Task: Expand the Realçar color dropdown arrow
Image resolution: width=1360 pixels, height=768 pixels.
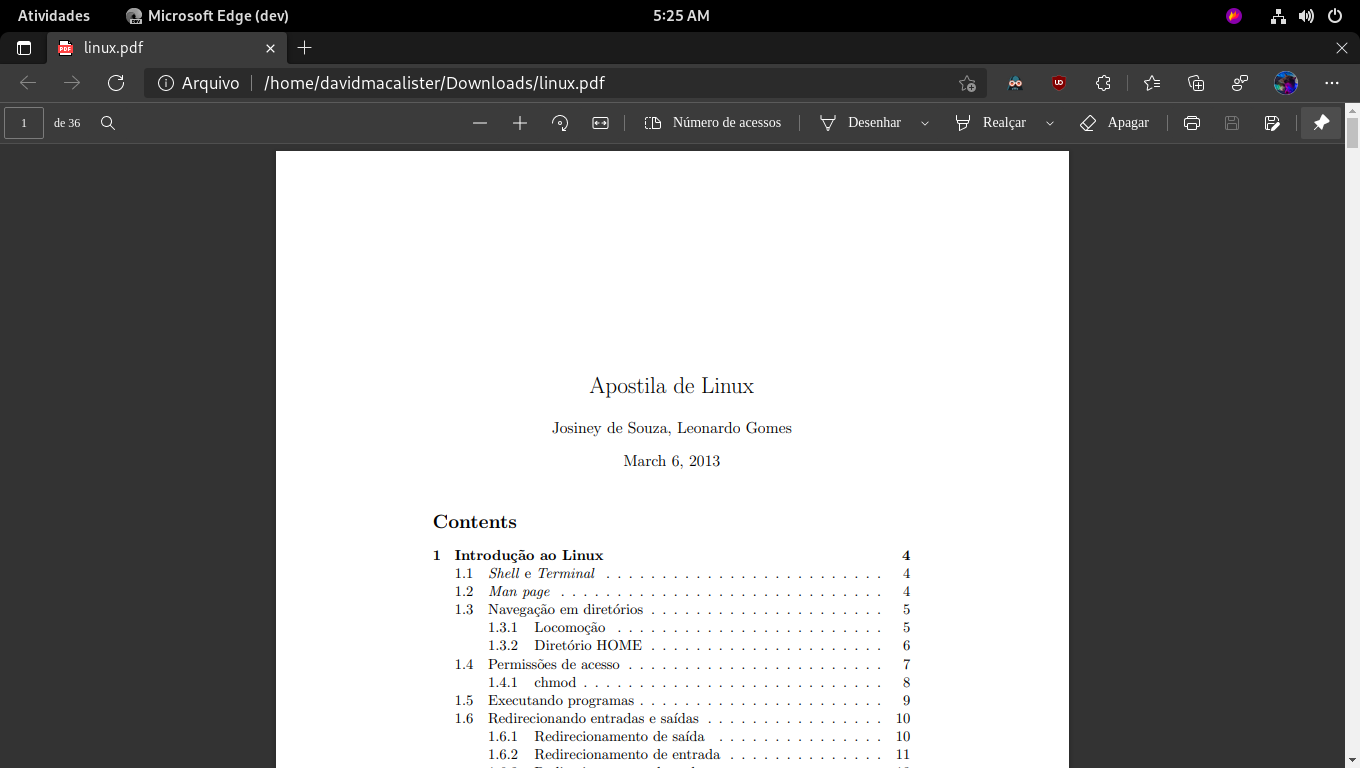Action: coord(1050,123)
